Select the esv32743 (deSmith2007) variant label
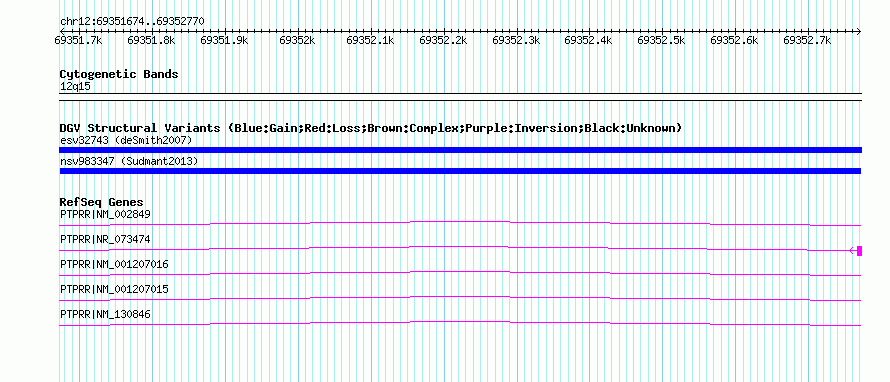Viewport: 890px width, 382px height. click(126, 140)
